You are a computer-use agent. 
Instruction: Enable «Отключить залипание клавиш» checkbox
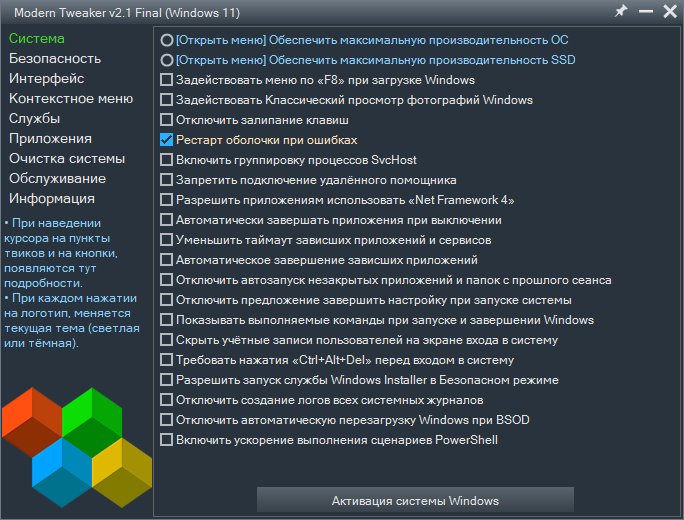[167, 120]
